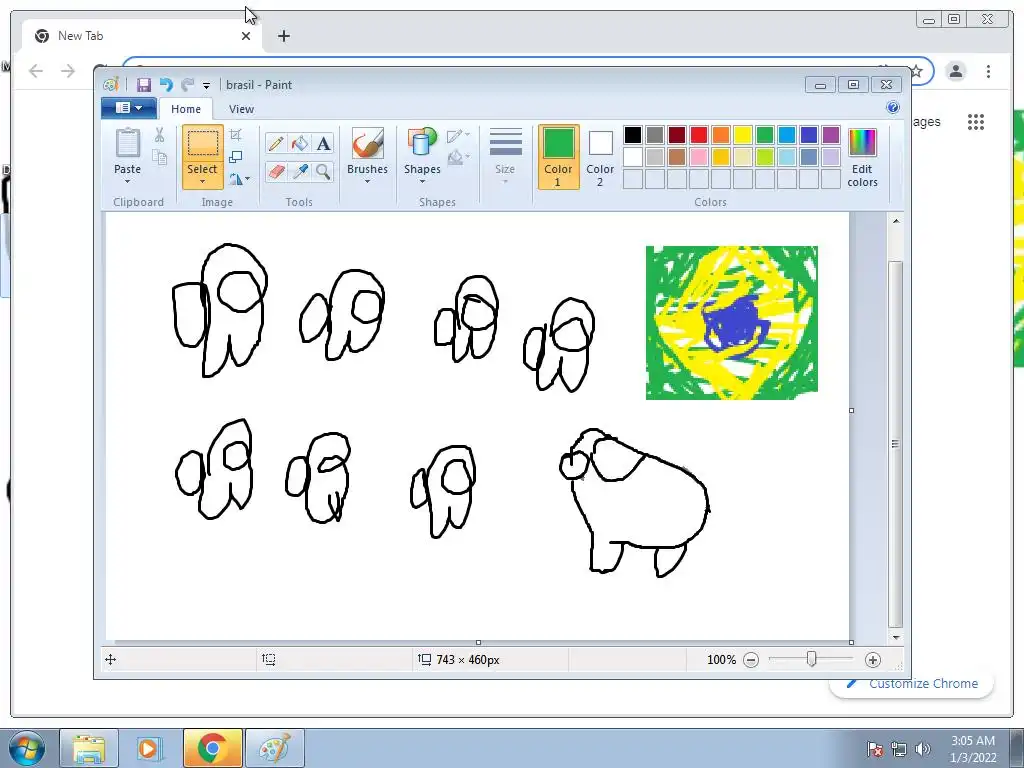Screen dimensions: 1024x768
Task: Click Save icon in Paint title bar
Action: click(x=144, y=85)
